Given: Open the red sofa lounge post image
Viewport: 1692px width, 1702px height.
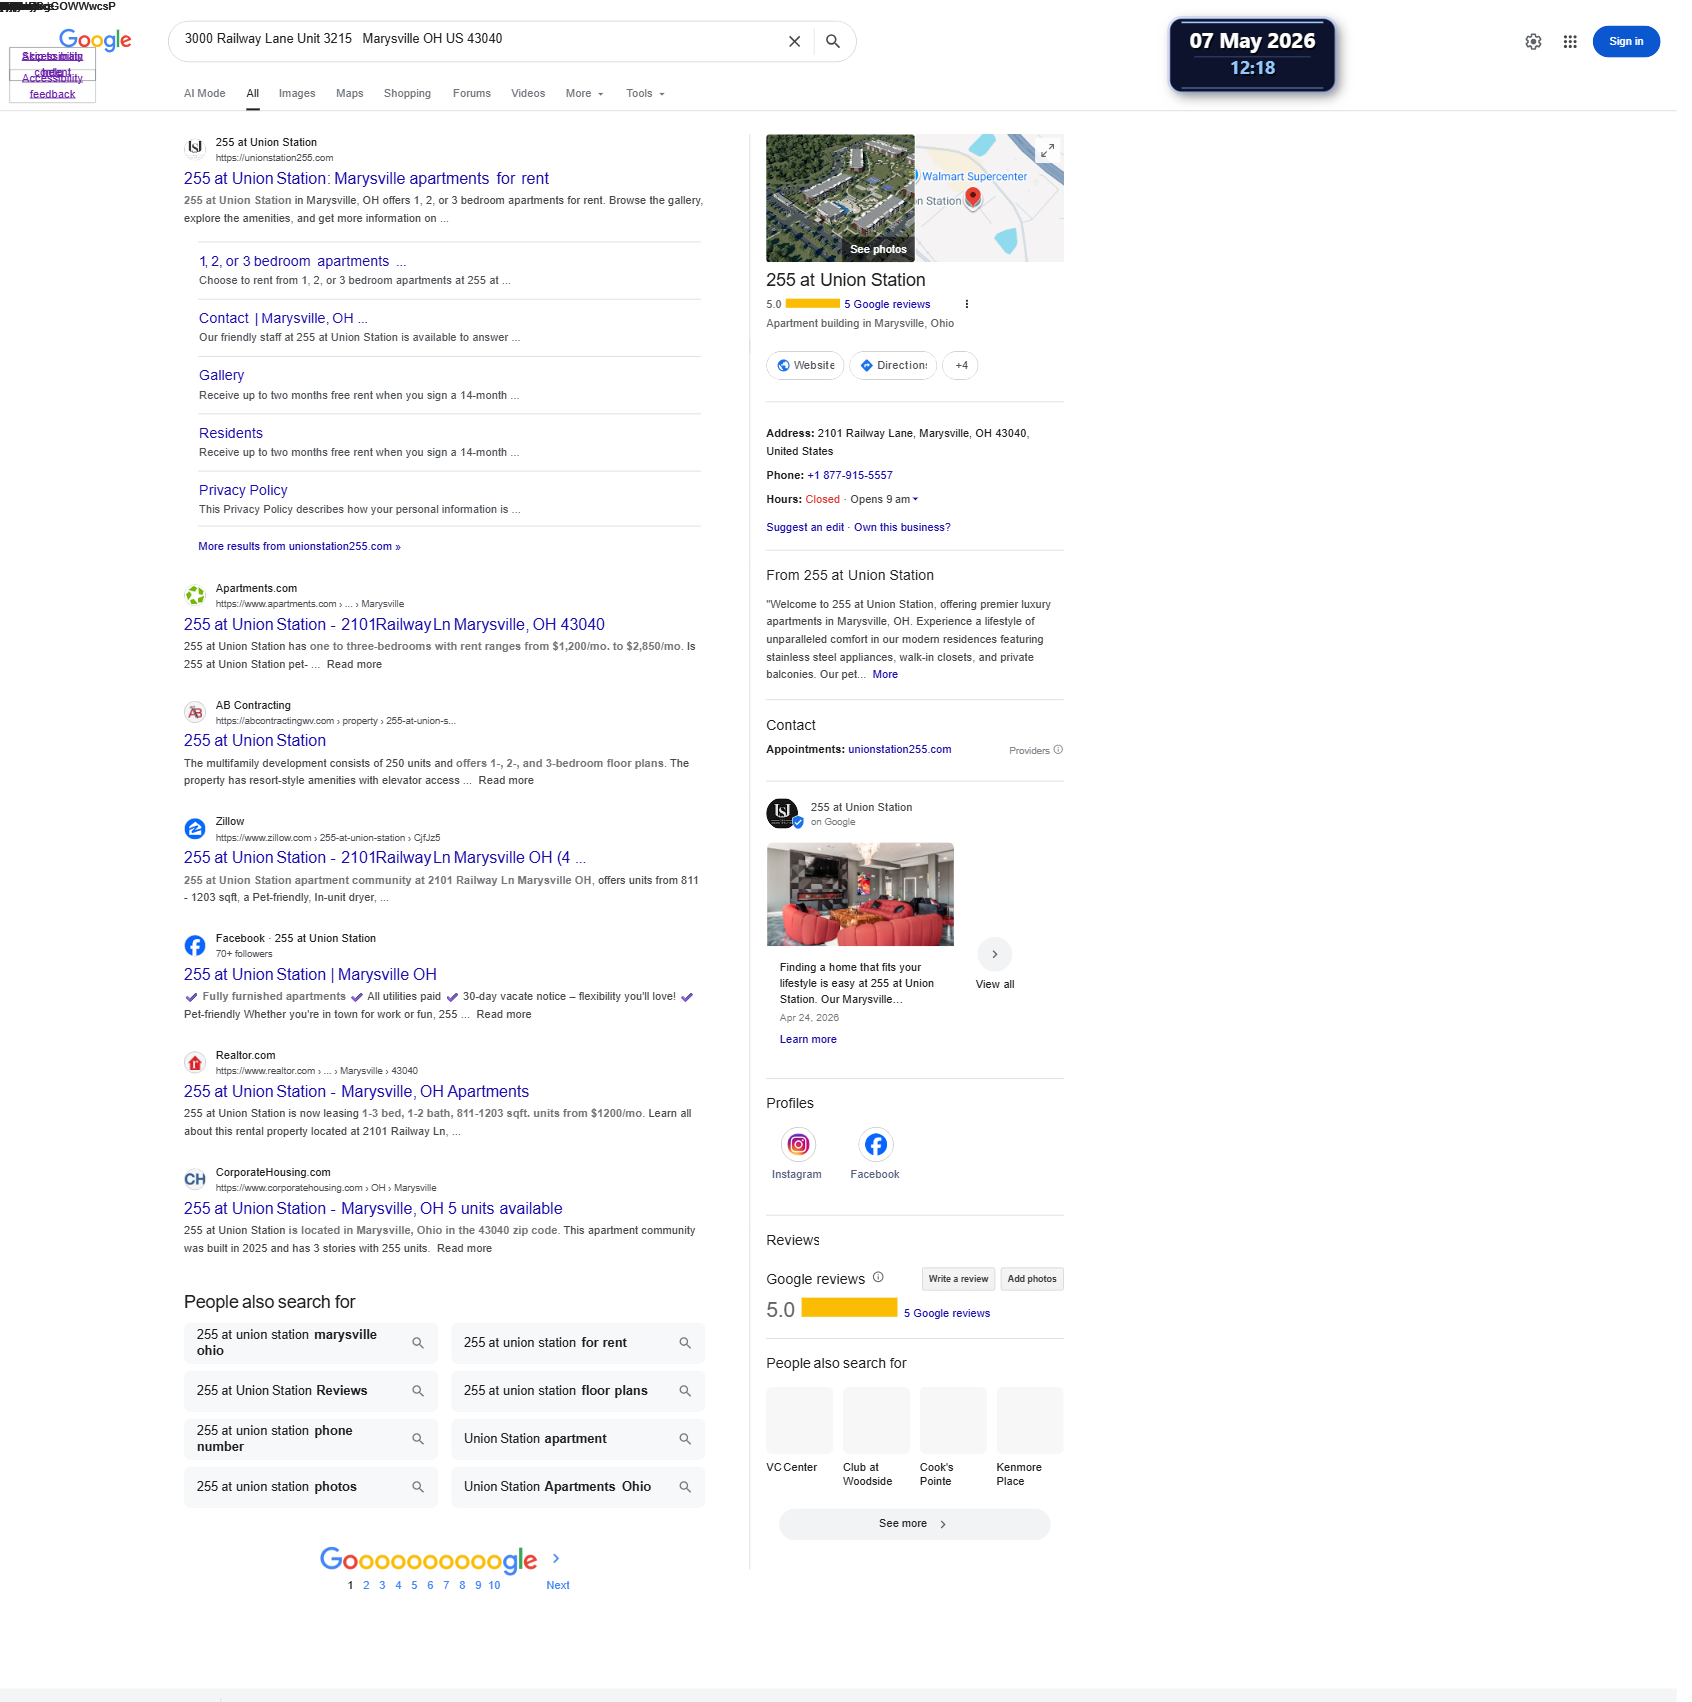Looking at the screenshot, I should (860, 894).
